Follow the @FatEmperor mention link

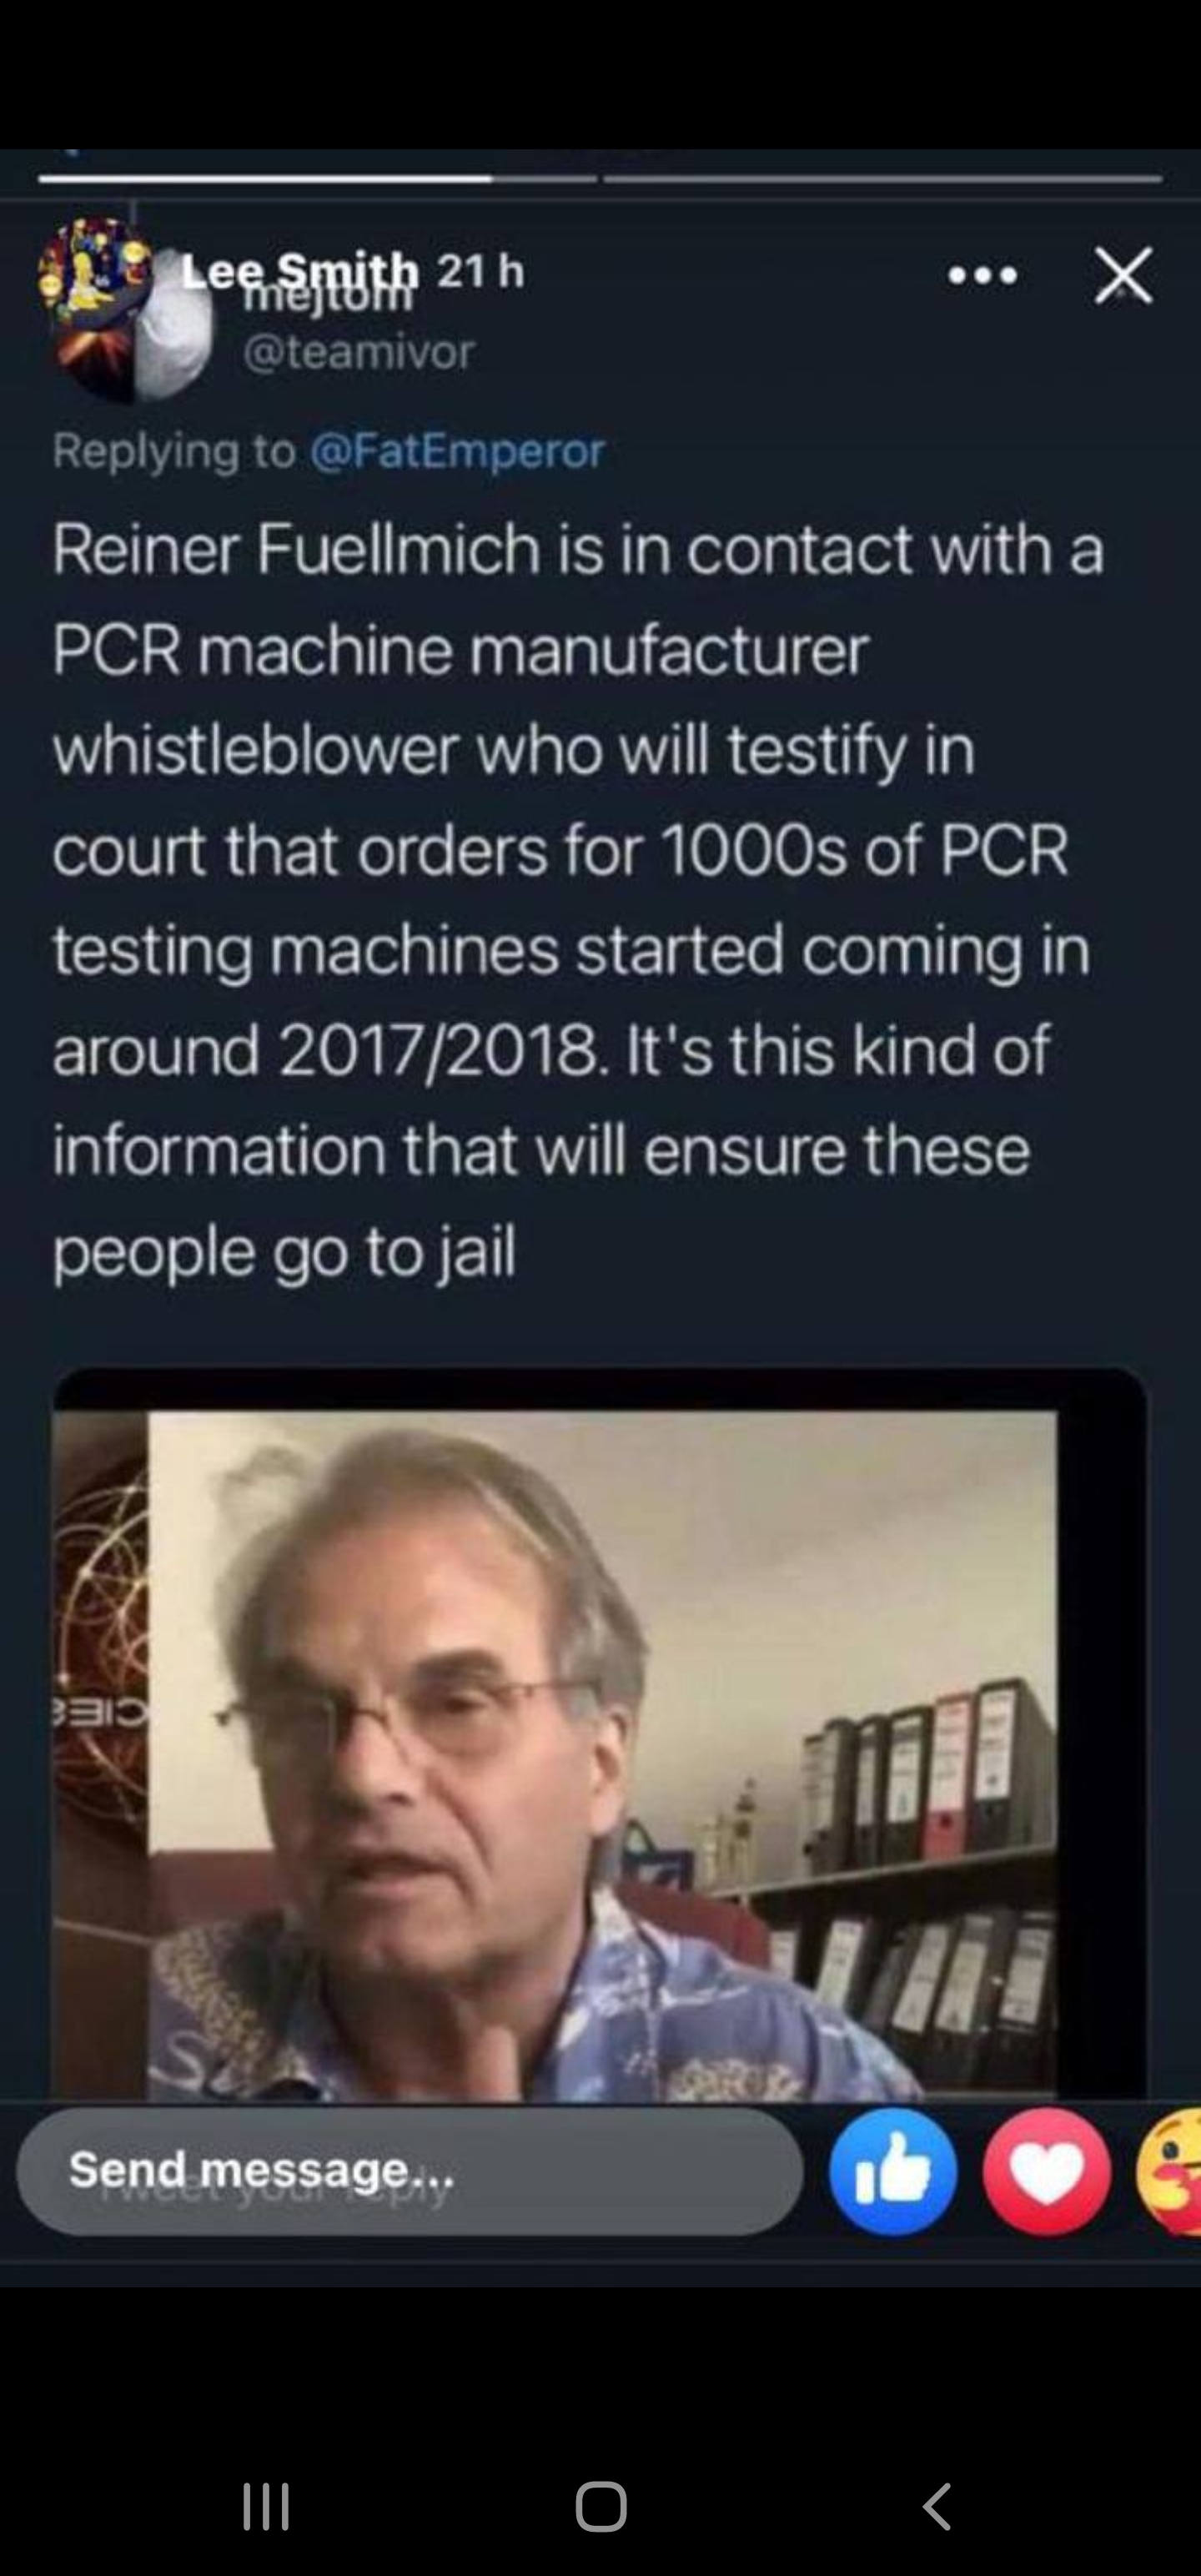coord(458,451)
